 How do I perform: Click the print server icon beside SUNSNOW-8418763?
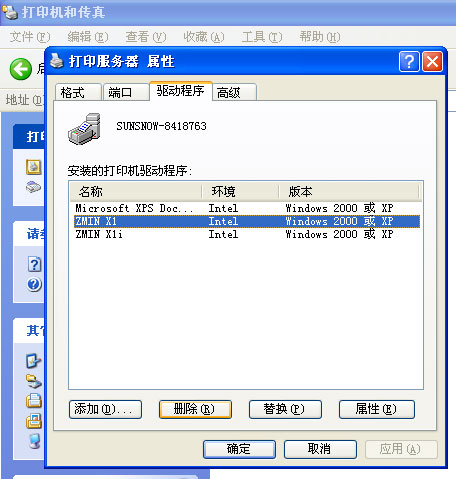tap(85, 129)
